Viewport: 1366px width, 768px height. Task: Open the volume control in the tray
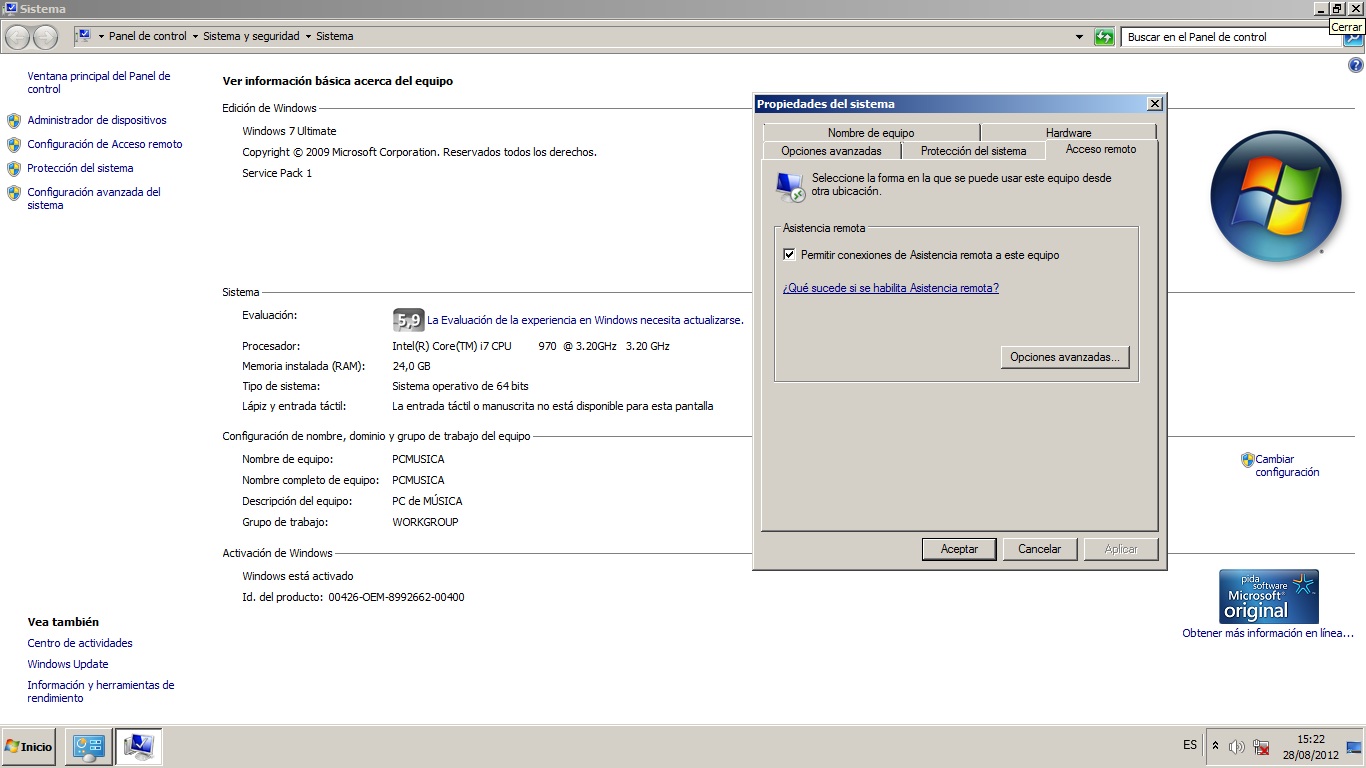point(1237,747)
